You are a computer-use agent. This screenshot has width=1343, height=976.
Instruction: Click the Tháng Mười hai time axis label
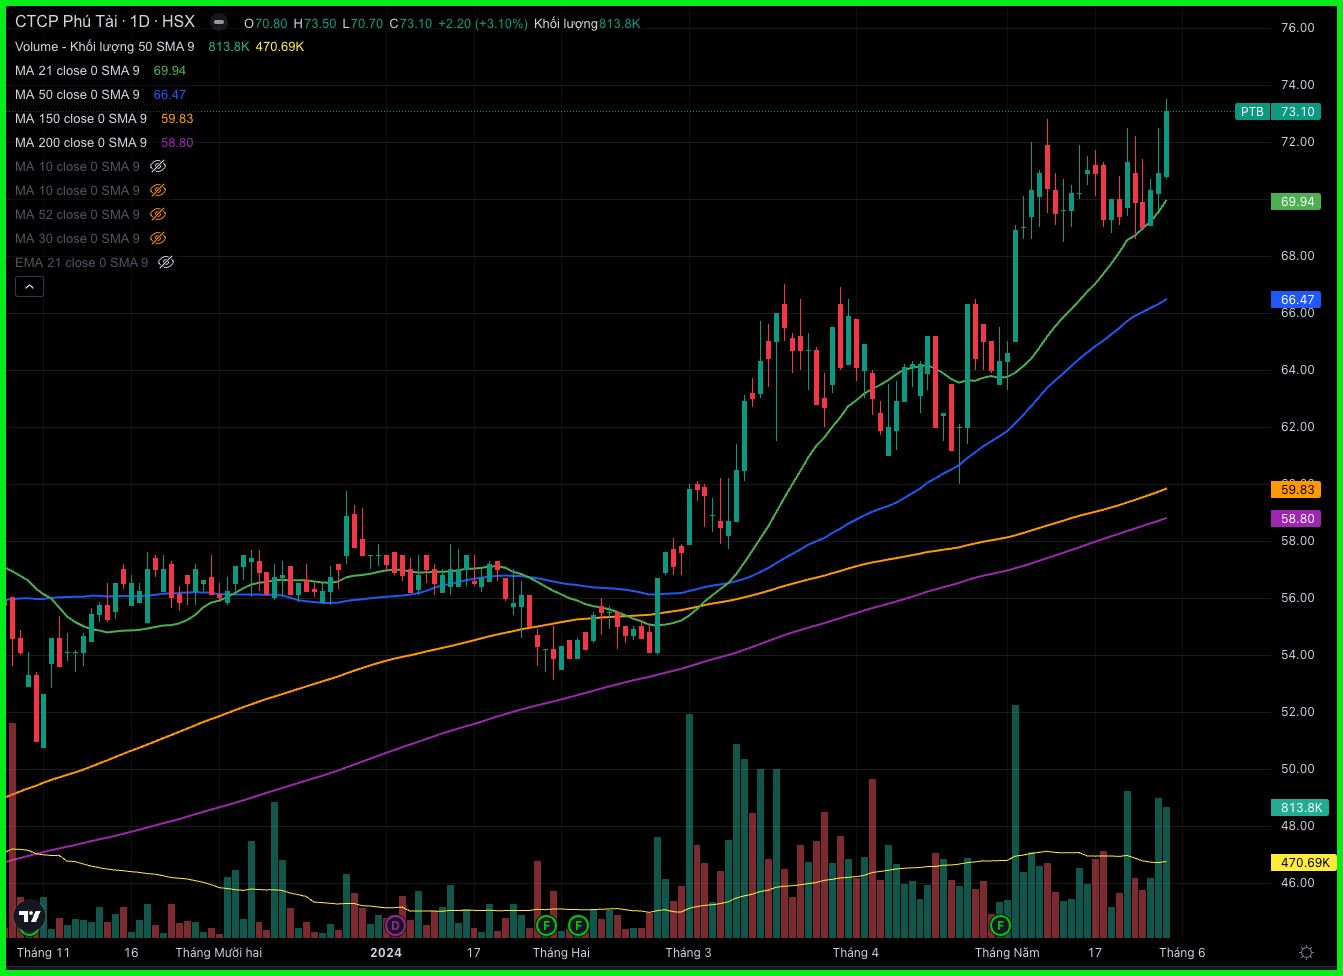point(218,953)
